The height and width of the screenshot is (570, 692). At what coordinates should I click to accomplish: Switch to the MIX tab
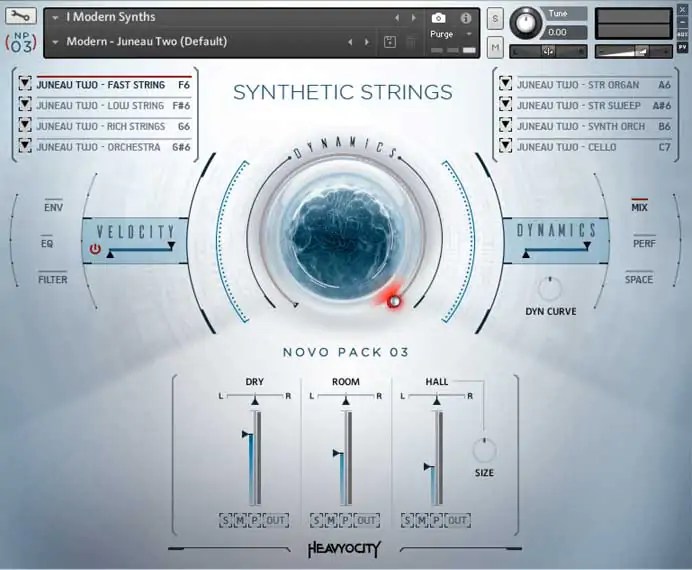(x=639, y=207)
